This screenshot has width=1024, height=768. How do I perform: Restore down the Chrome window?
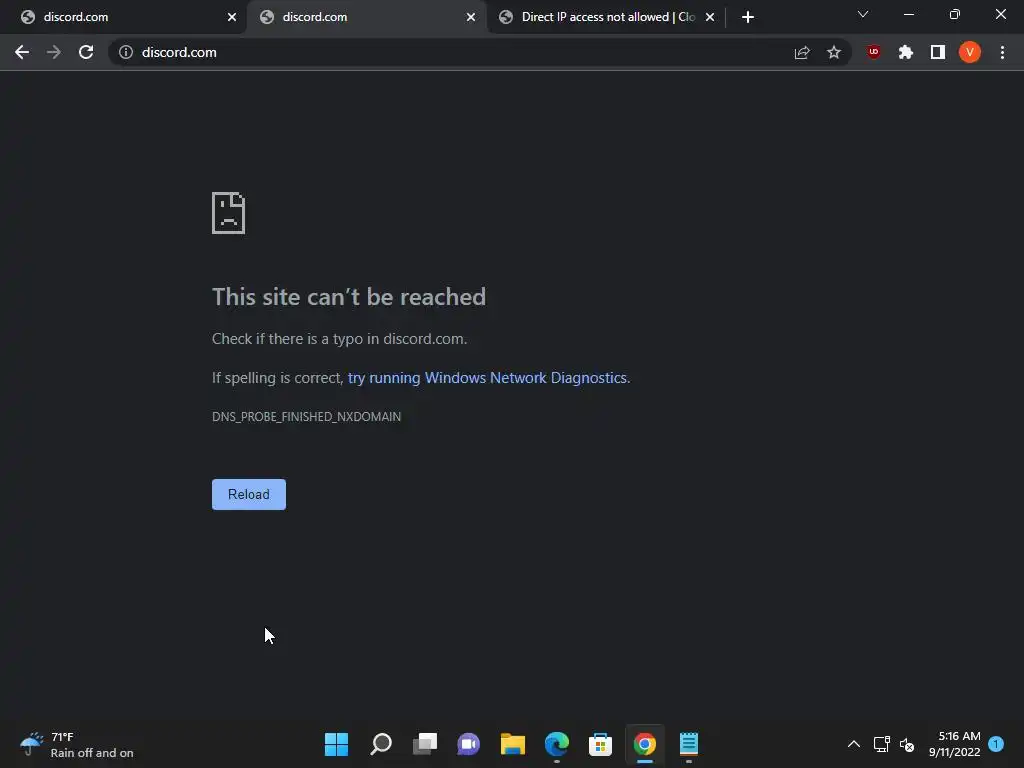[x=955, y=14]
